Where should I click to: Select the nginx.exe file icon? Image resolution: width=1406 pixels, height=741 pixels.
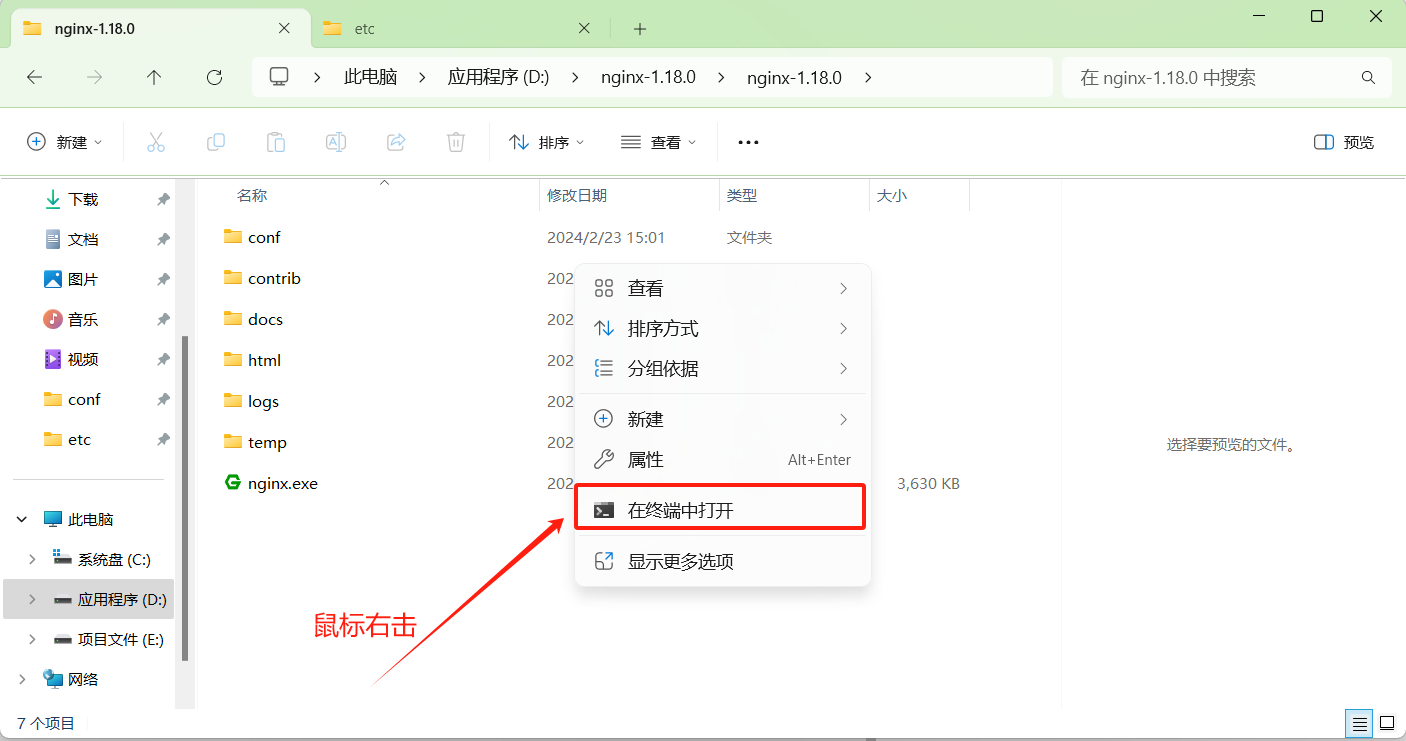coord(233,483)
